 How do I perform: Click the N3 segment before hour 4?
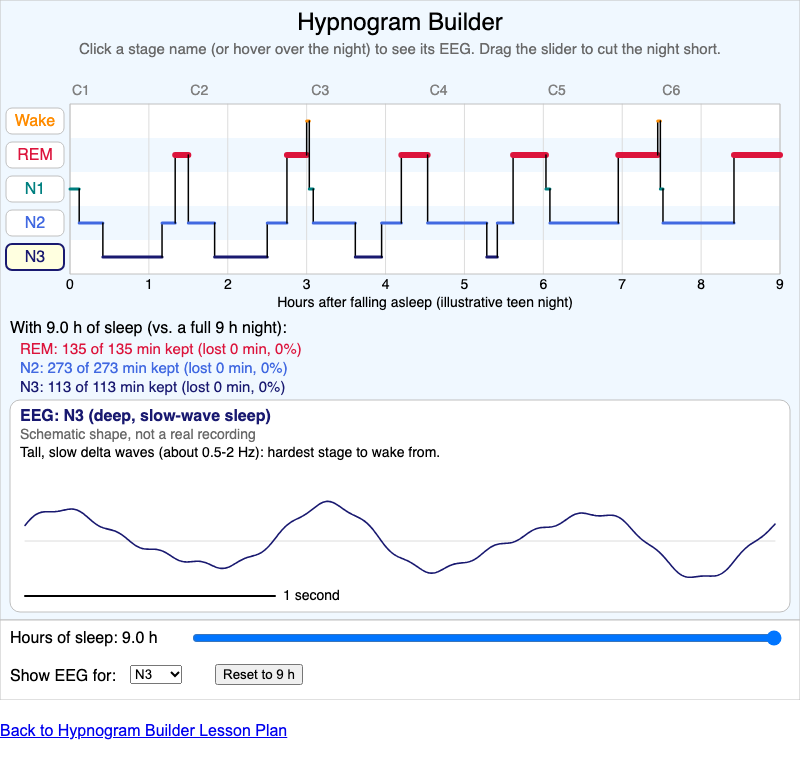coord(368,257)
